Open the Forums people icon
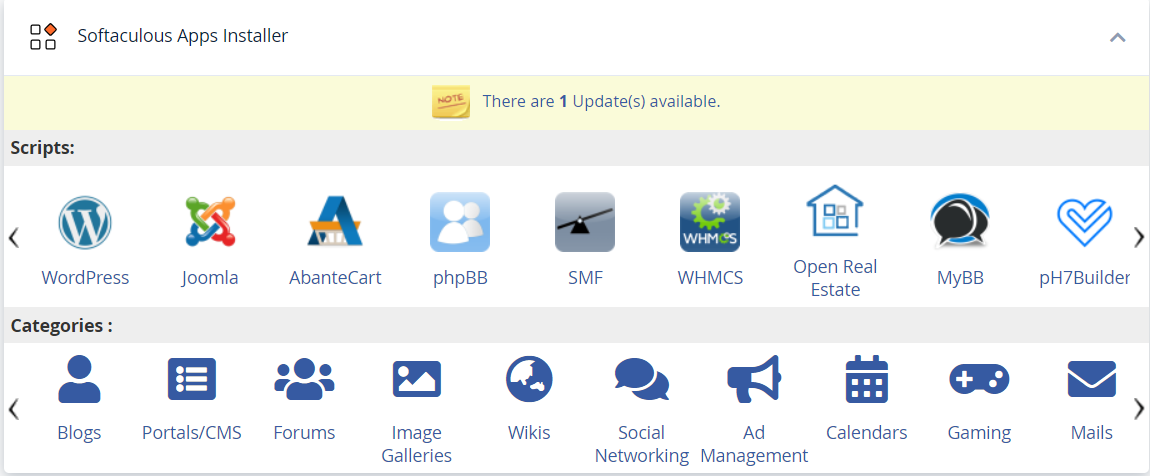The image size is (1150, 476). click(304, 378)
